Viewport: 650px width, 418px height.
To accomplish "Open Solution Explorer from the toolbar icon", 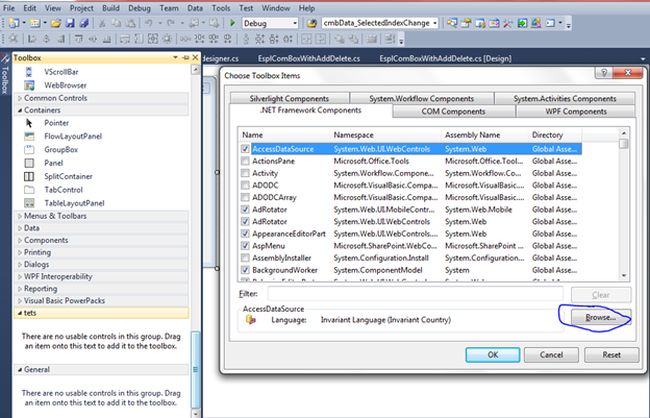I will (452, 23).
